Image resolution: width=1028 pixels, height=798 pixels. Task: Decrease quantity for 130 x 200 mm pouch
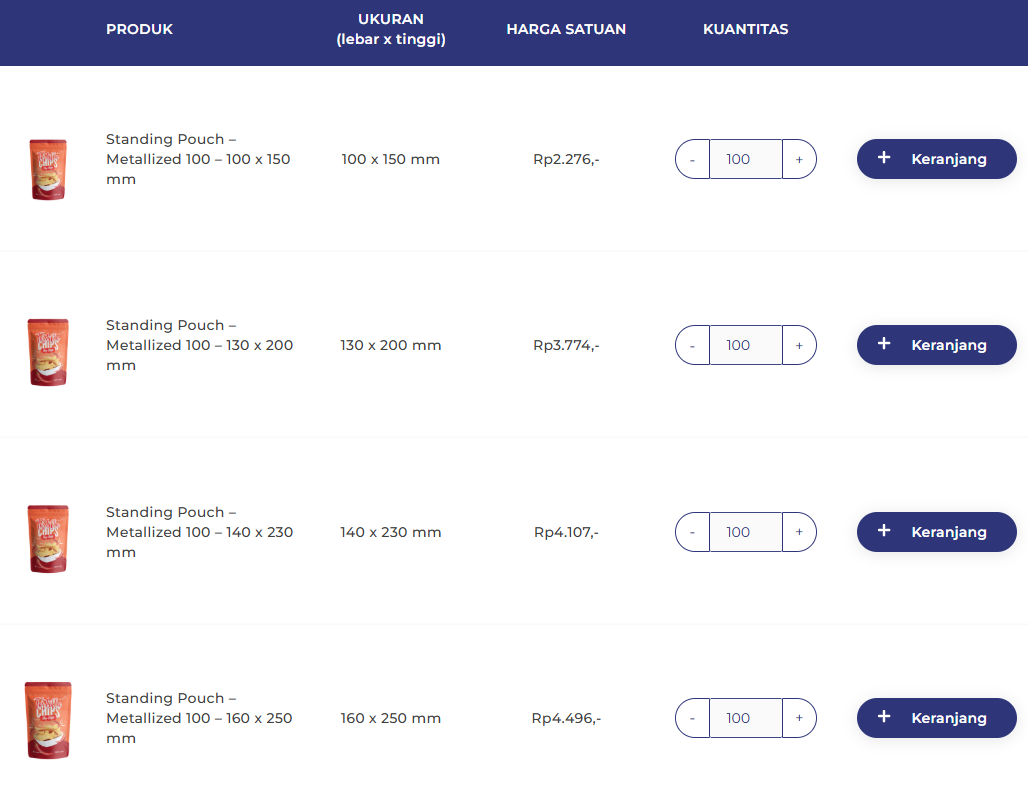(692, 345)
